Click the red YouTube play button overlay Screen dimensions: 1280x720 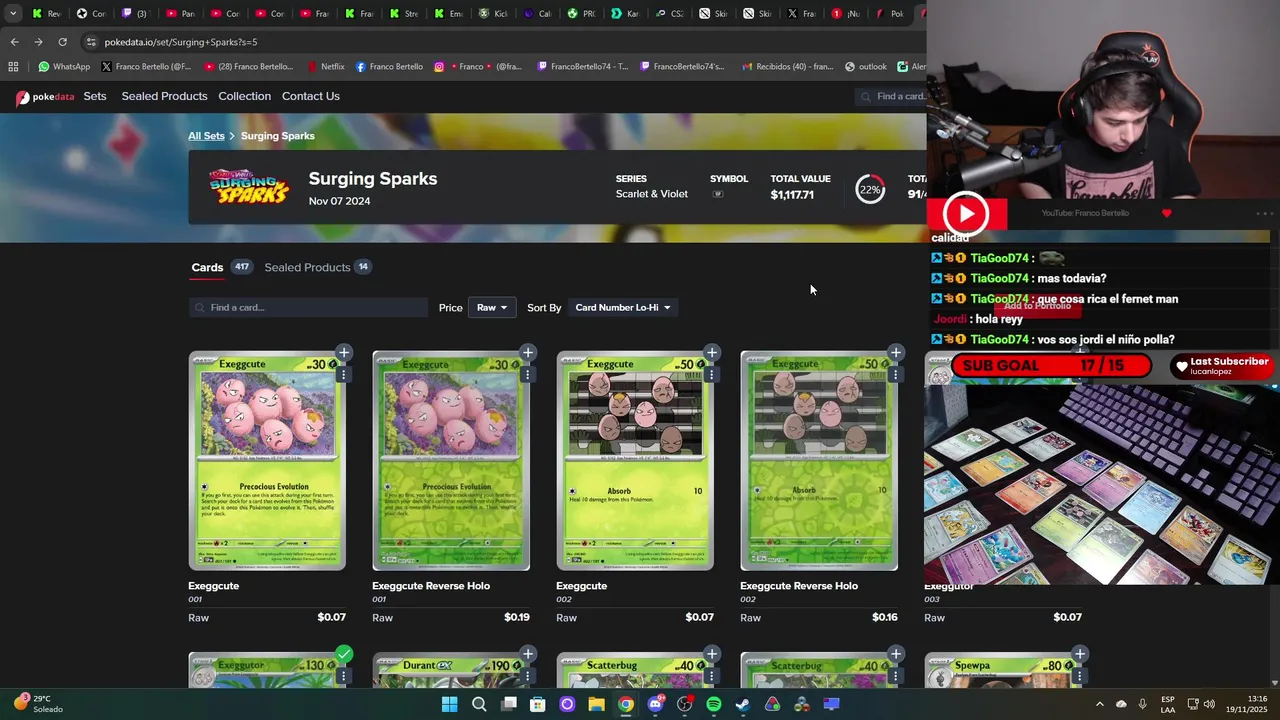(966, 213)
